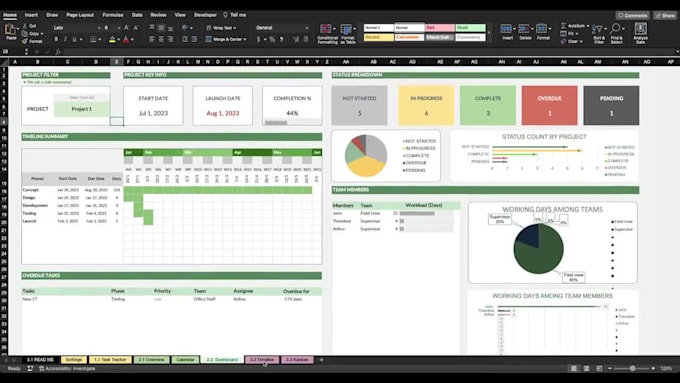Align text left in ribbon

152,39
